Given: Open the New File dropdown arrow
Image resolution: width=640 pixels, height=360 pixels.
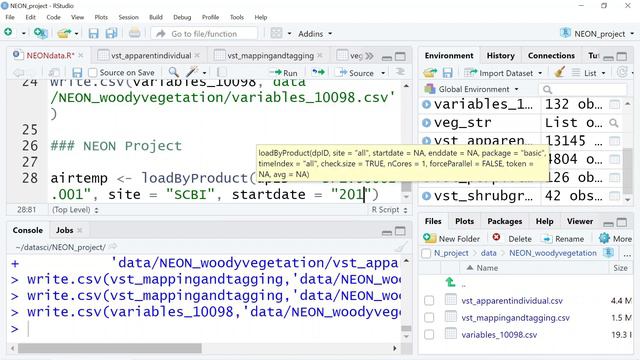Looking at the screenshot, I should pyautogui.click(x=23, y=33).
